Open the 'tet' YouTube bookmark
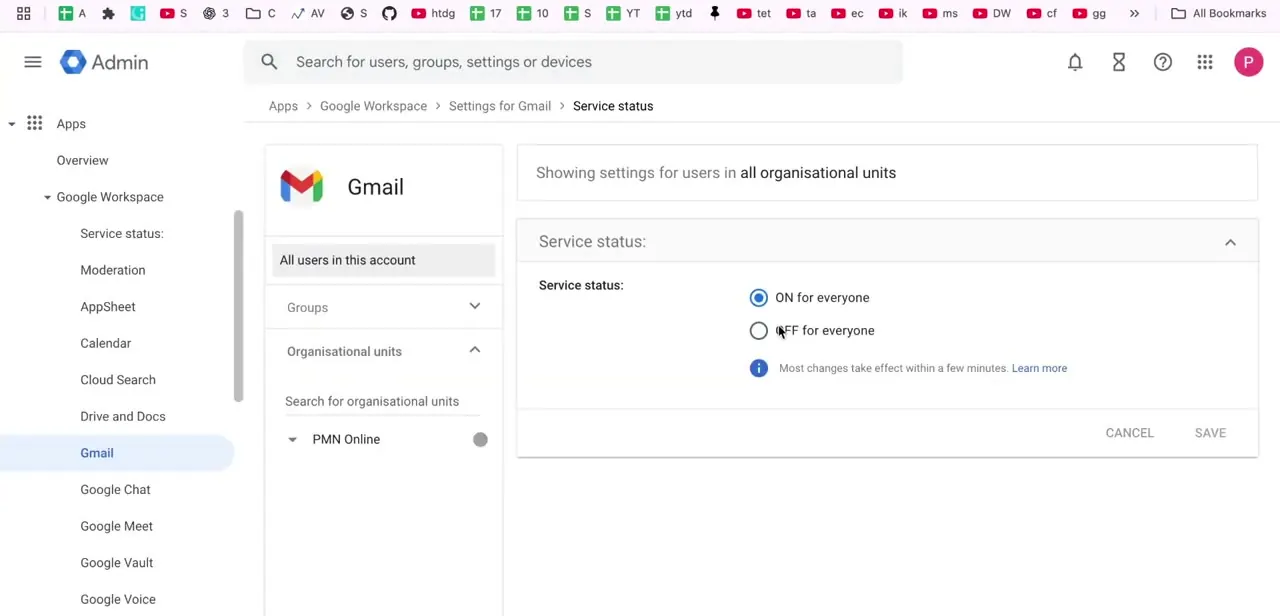The image size is (1280, 616). point(753,13)
